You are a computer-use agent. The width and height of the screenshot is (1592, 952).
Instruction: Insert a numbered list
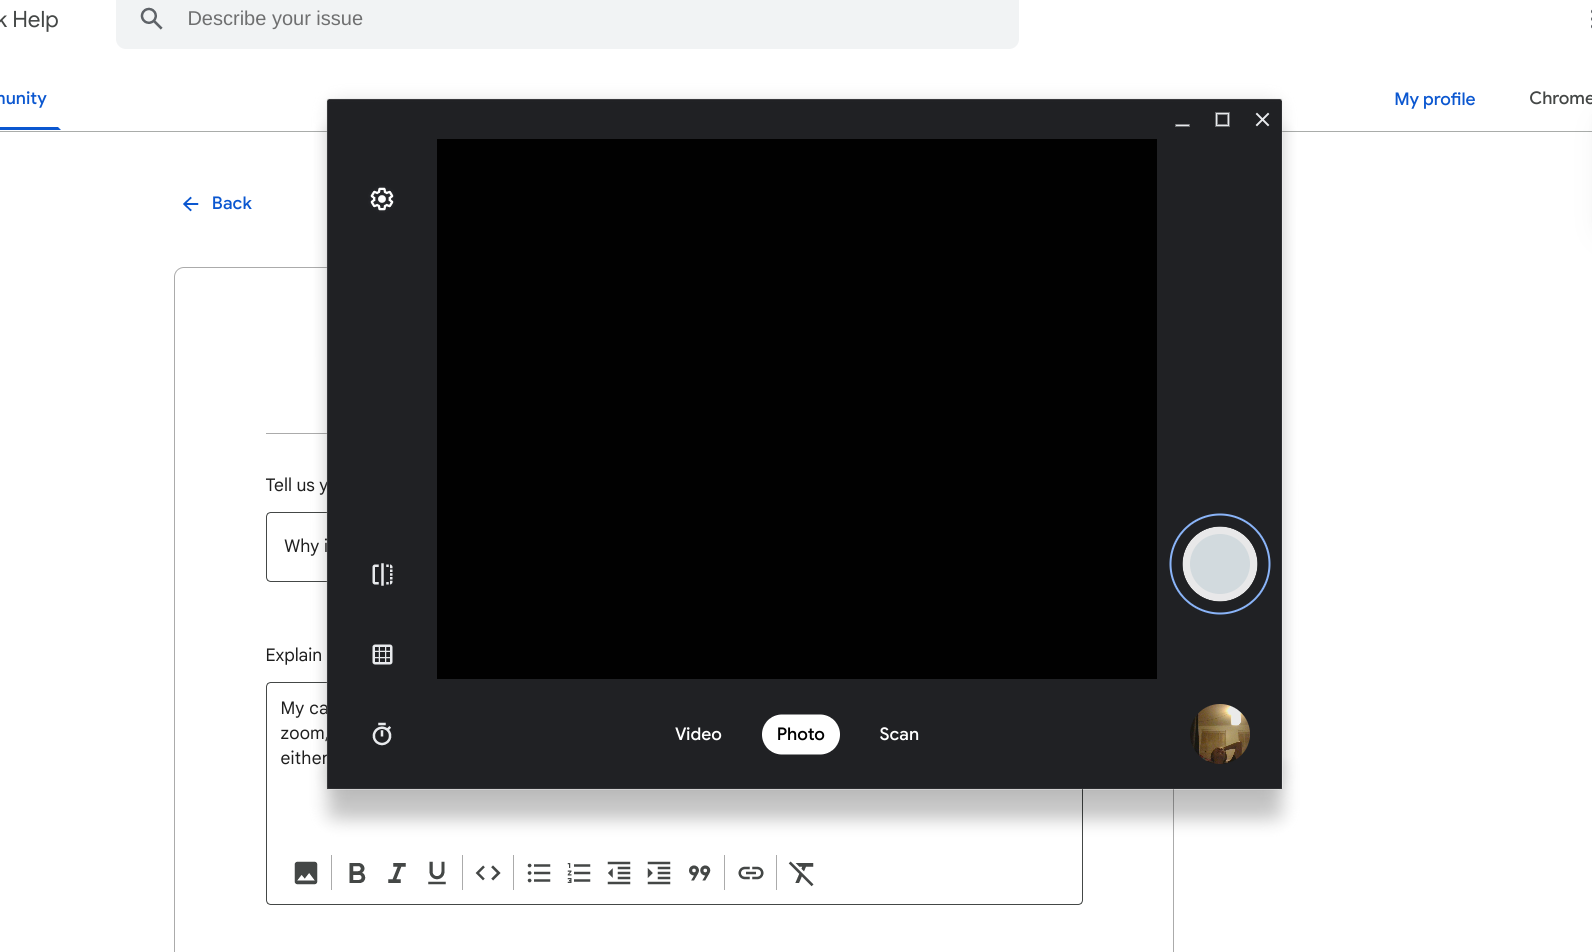point(579,873)
